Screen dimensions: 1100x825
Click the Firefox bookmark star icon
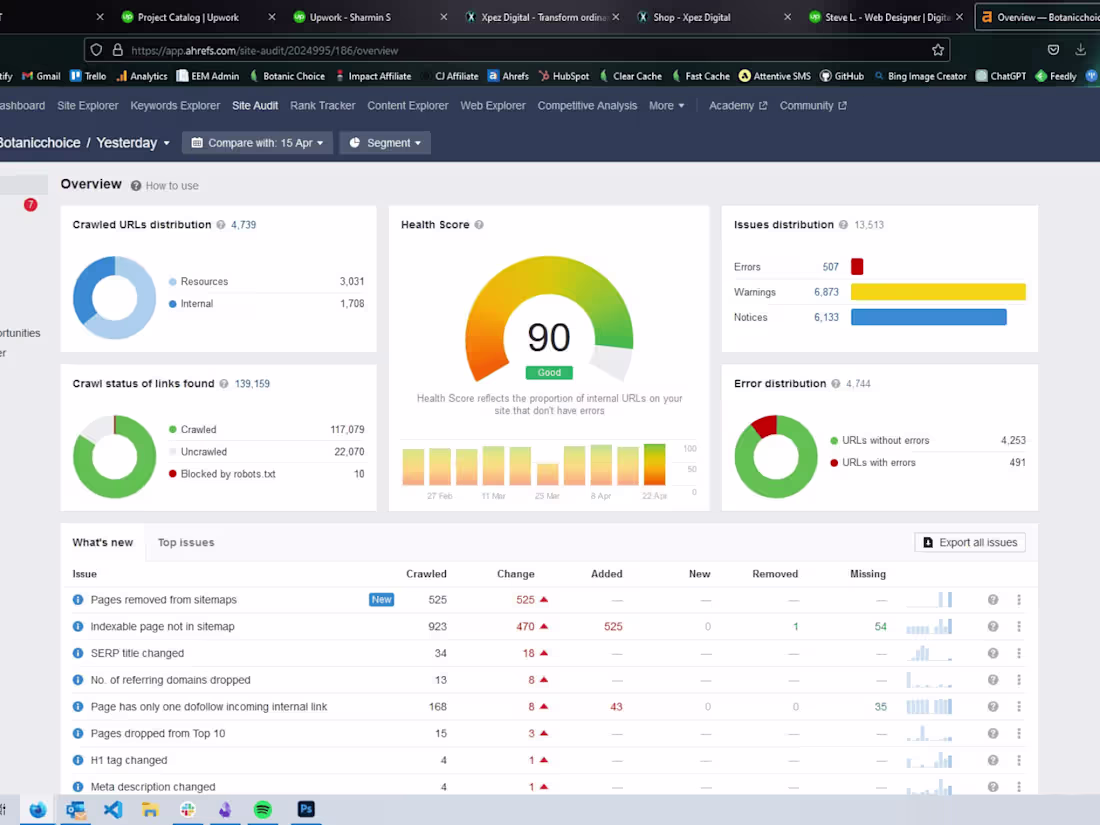click(937, 50)
